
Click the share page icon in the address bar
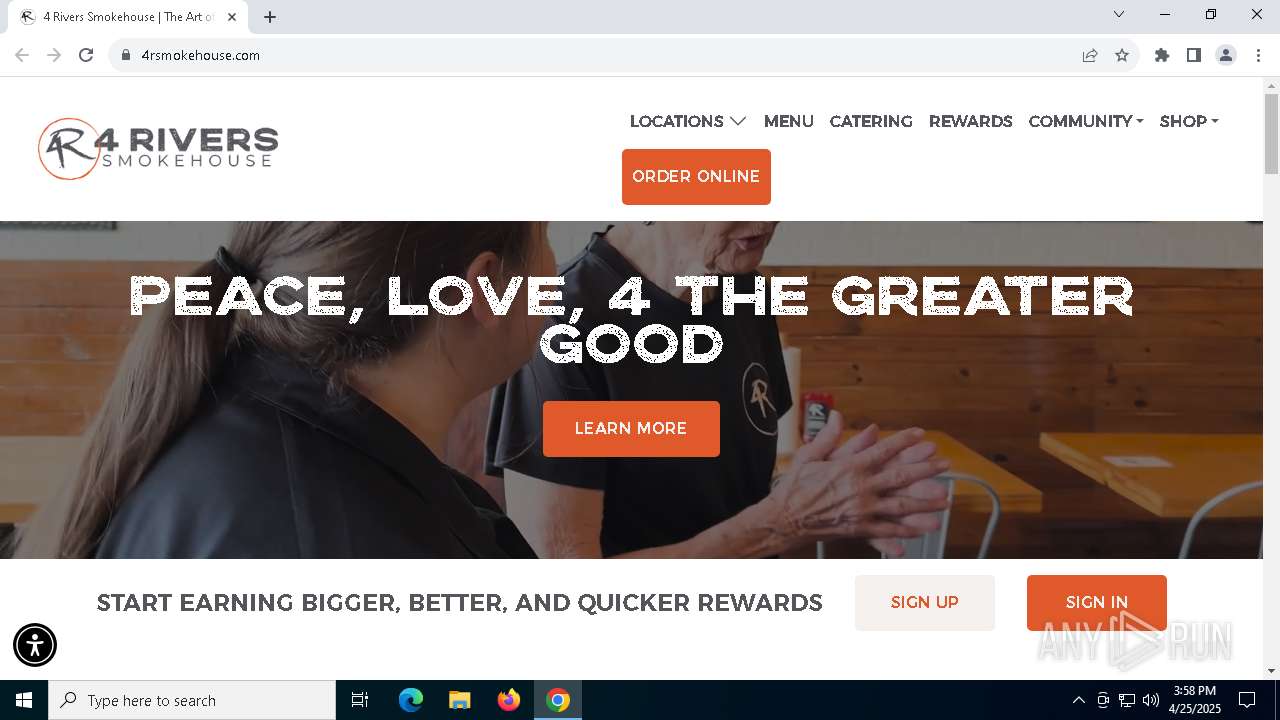(x=1090, y=55)
